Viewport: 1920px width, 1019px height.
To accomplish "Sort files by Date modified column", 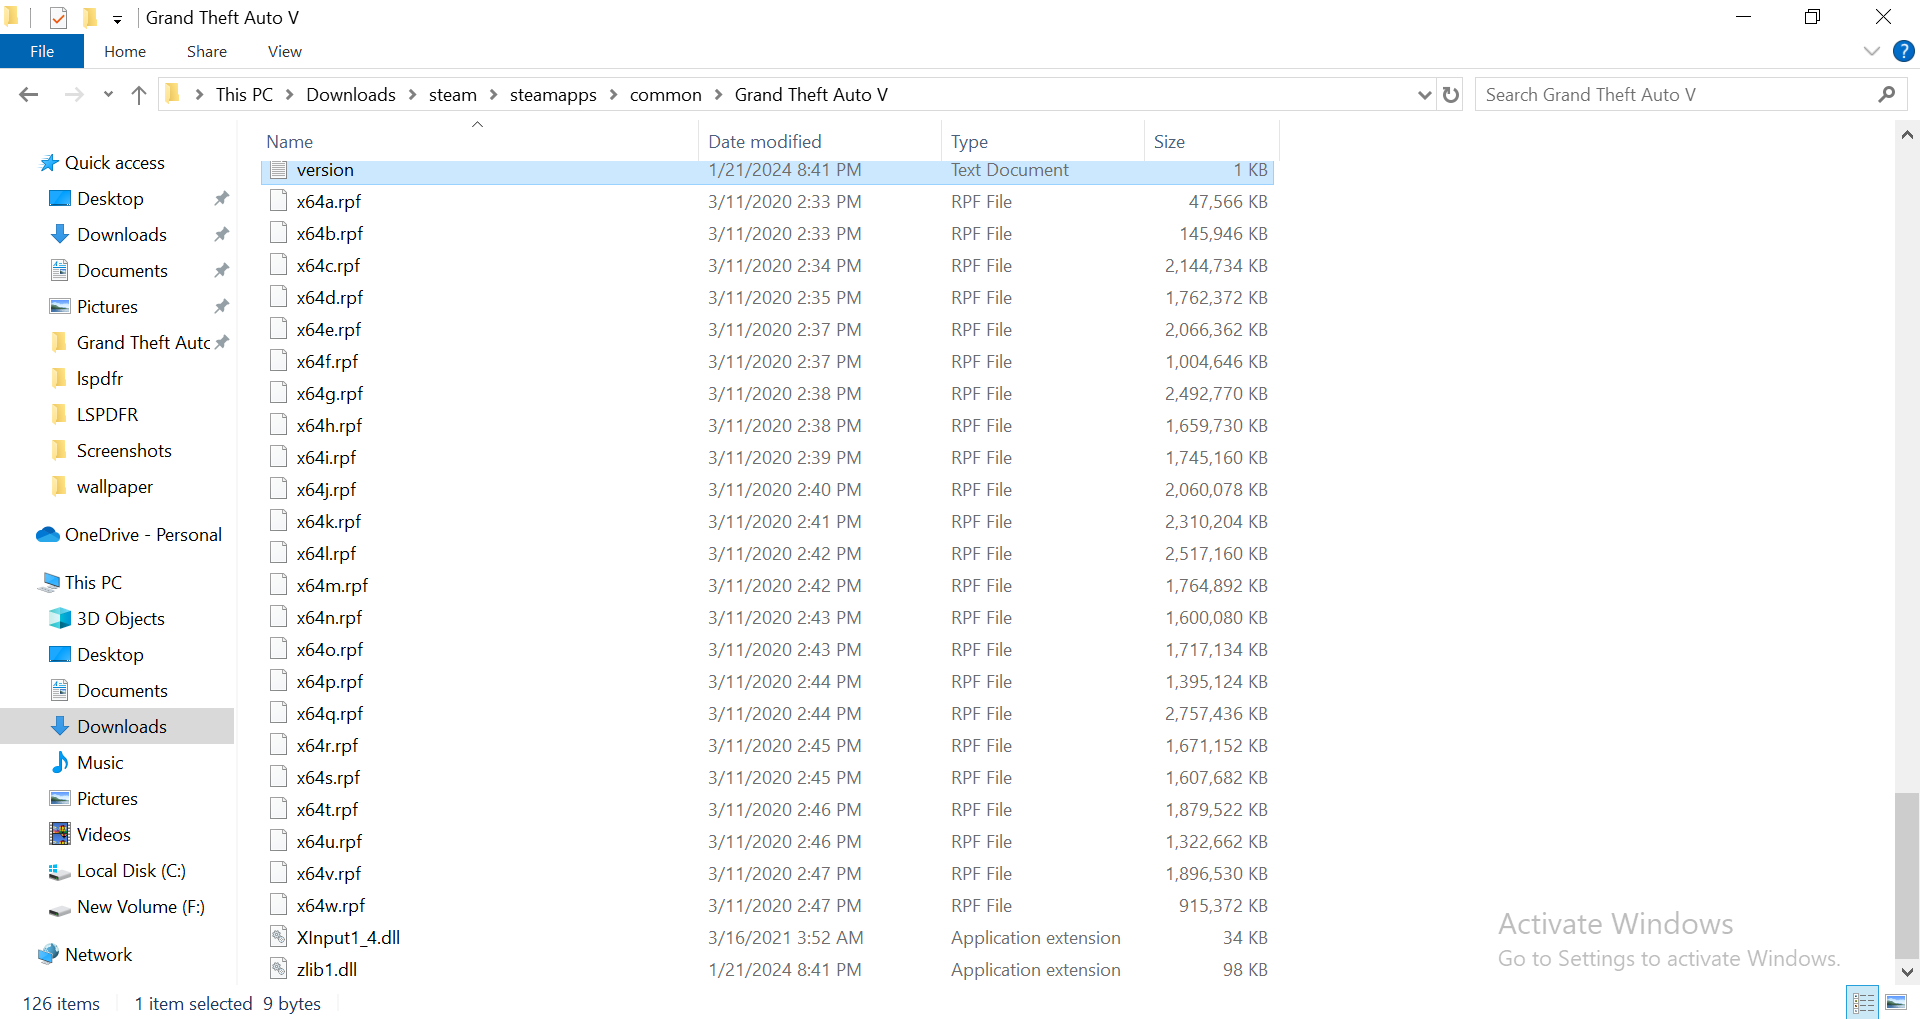I will 820,142.
